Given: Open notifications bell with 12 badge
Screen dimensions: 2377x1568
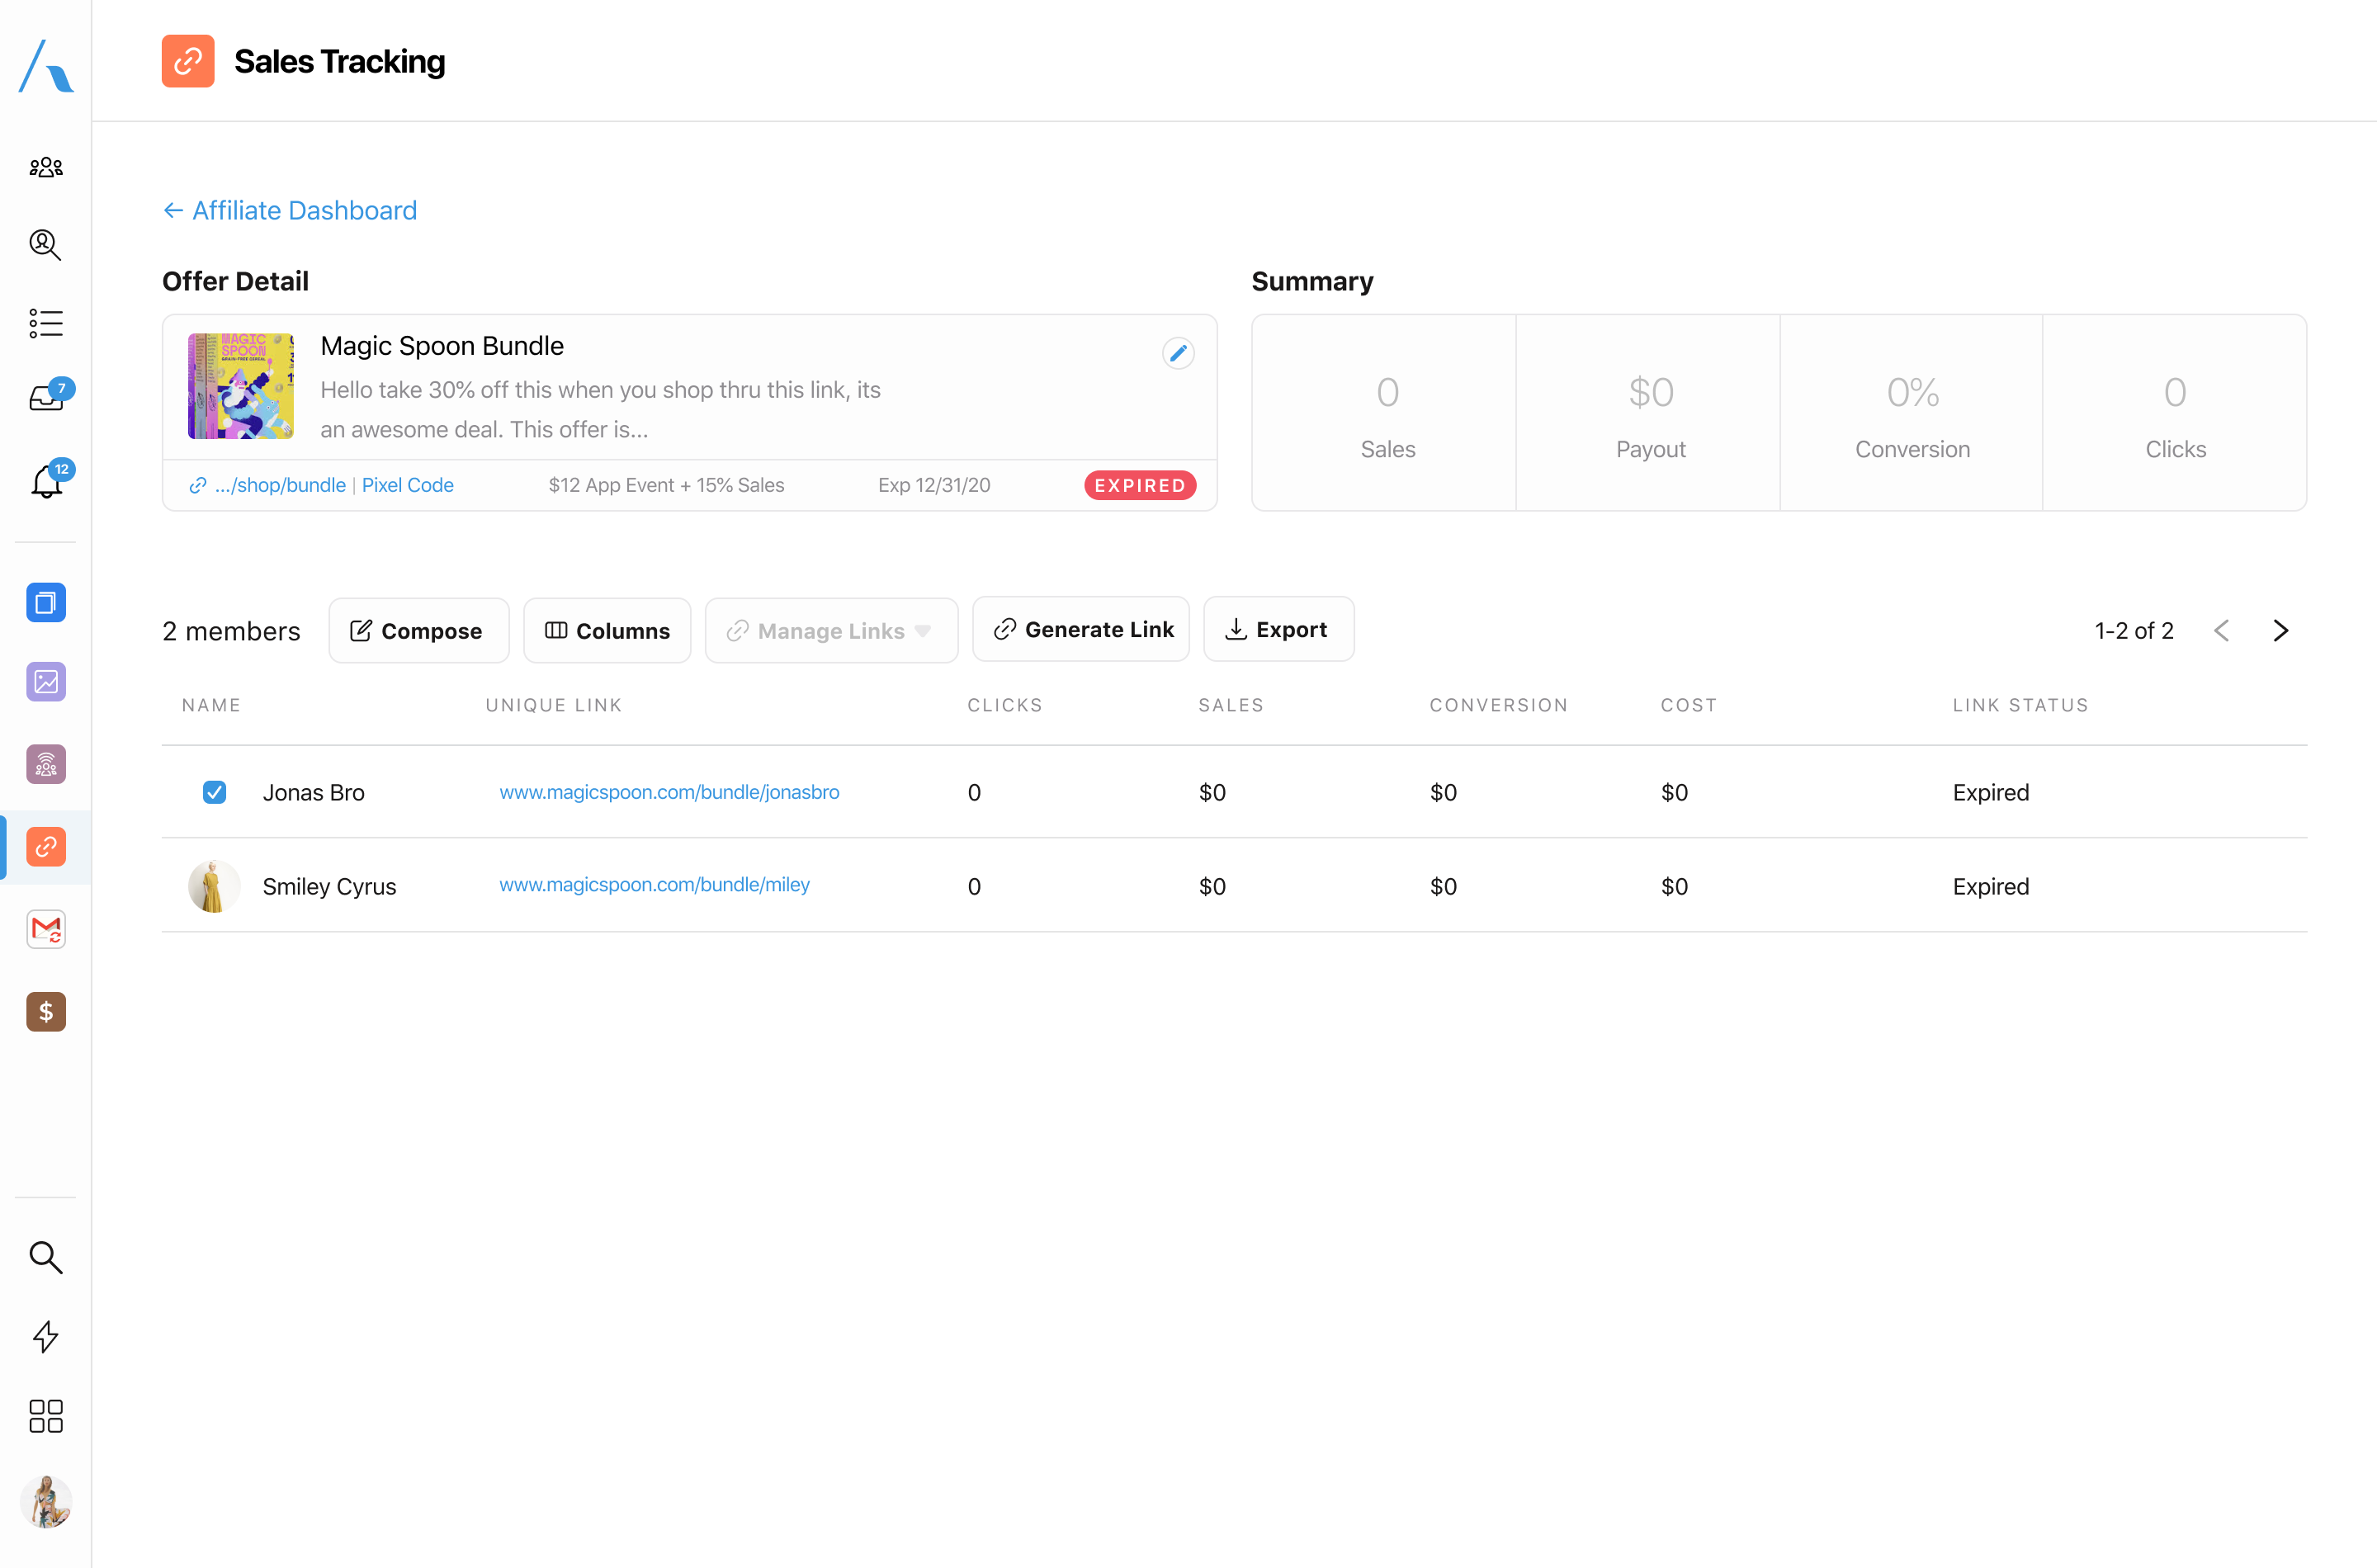Looking at the screenshot, I should tap(46, 482).
